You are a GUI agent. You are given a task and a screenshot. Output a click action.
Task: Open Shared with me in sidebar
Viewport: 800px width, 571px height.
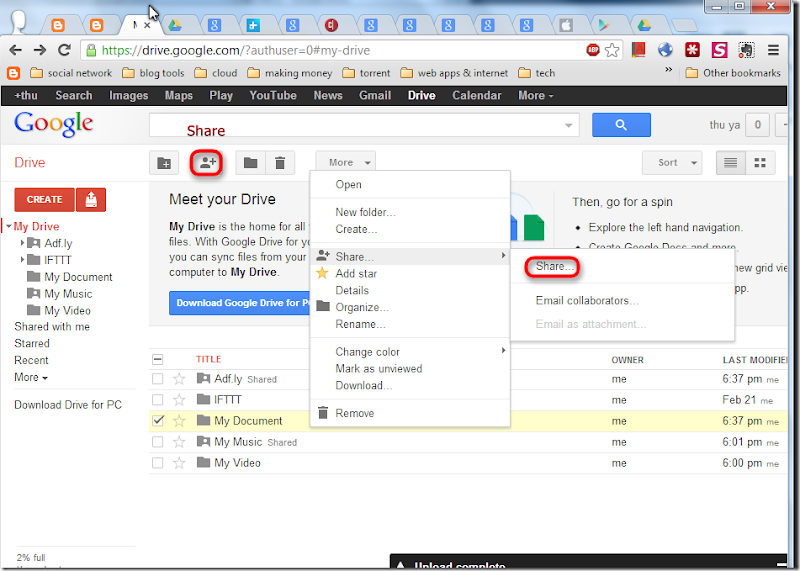52,327
